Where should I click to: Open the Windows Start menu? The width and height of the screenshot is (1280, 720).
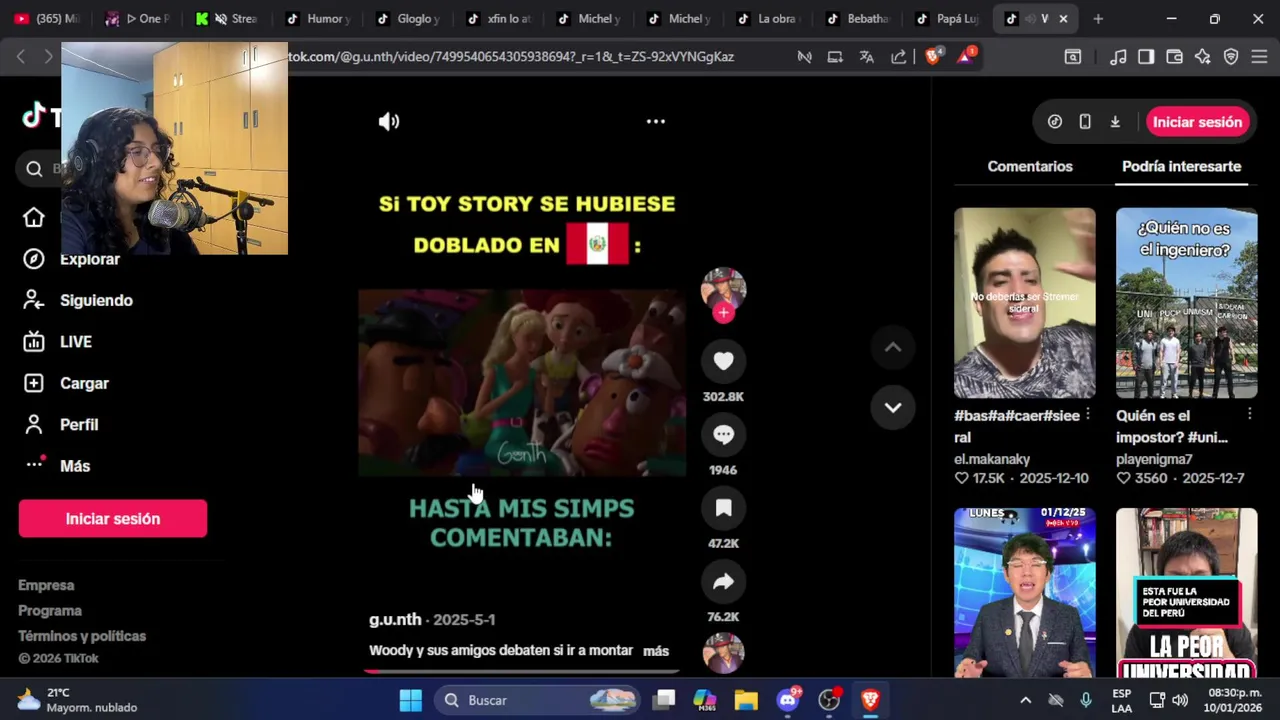(410, 700)
